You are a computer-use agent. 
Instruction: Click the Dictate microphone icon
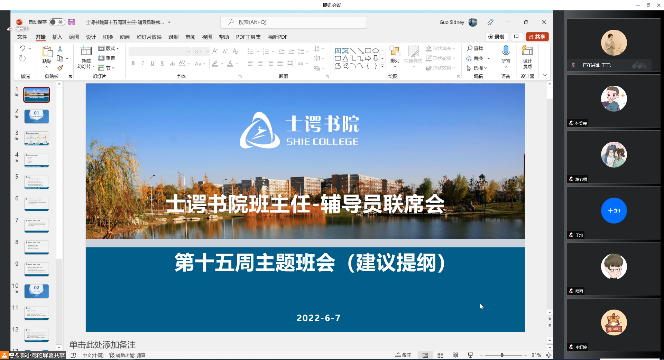tap(506, 51)
